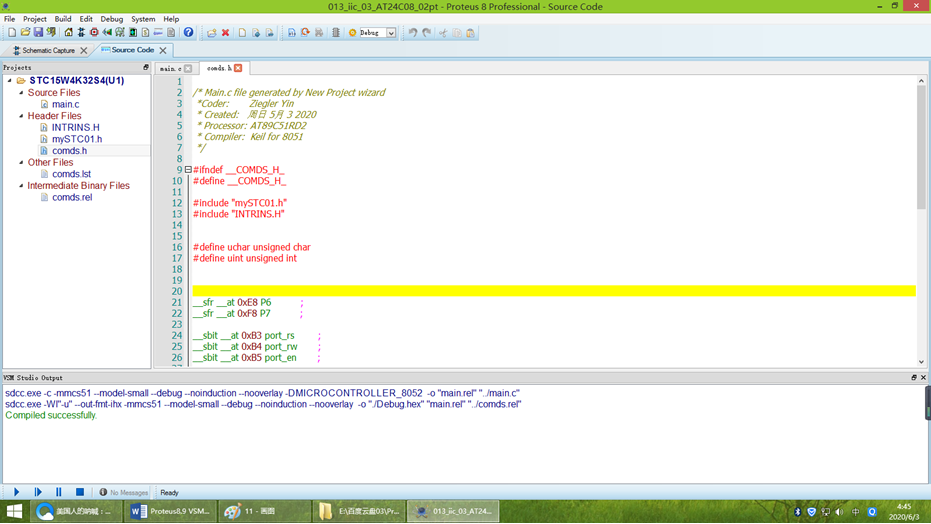The height and width of the screenshot is (524, 931).
Task: Paste from clipboard toolbar icon
Action: (471, 33)
